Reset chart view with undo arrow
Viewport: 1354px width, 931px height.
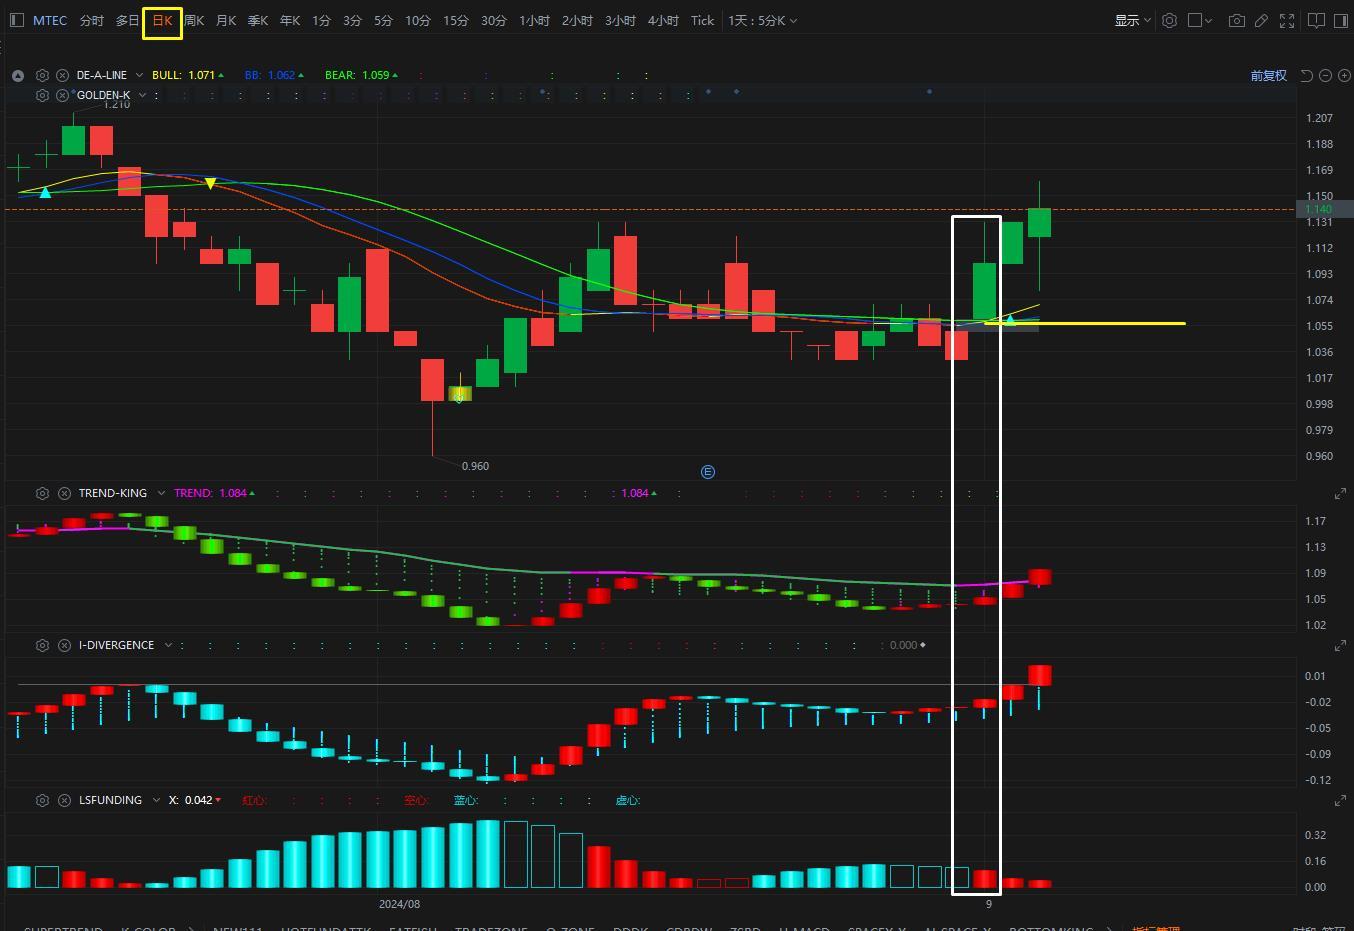pyautogui.click(x=1307, y=75)
